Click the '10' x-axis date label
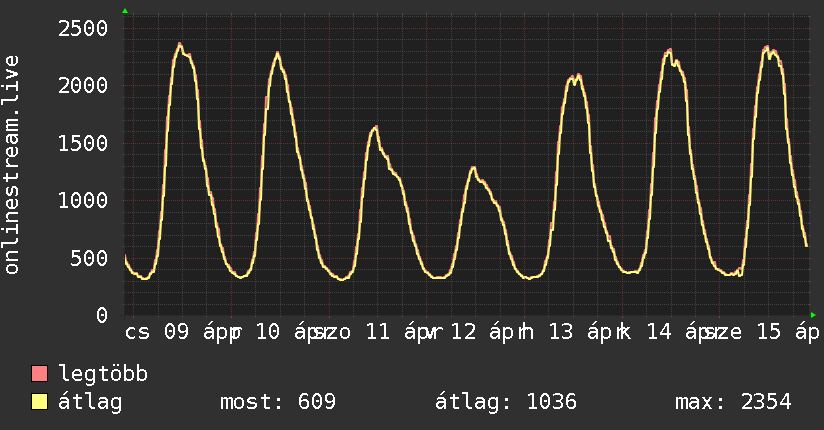 tap(268, 332)
